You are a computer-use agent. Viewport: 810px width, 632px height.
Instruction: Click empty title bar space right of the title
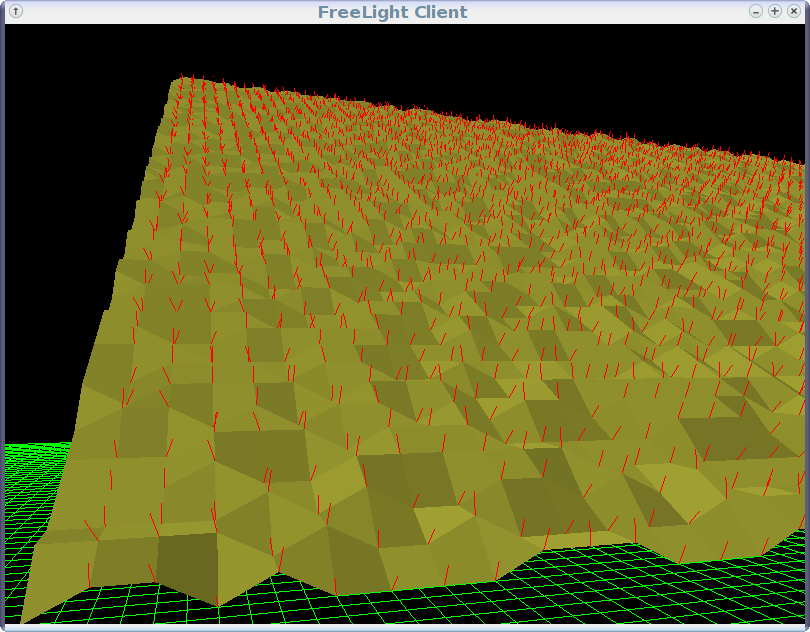click(x=610, y=12)
